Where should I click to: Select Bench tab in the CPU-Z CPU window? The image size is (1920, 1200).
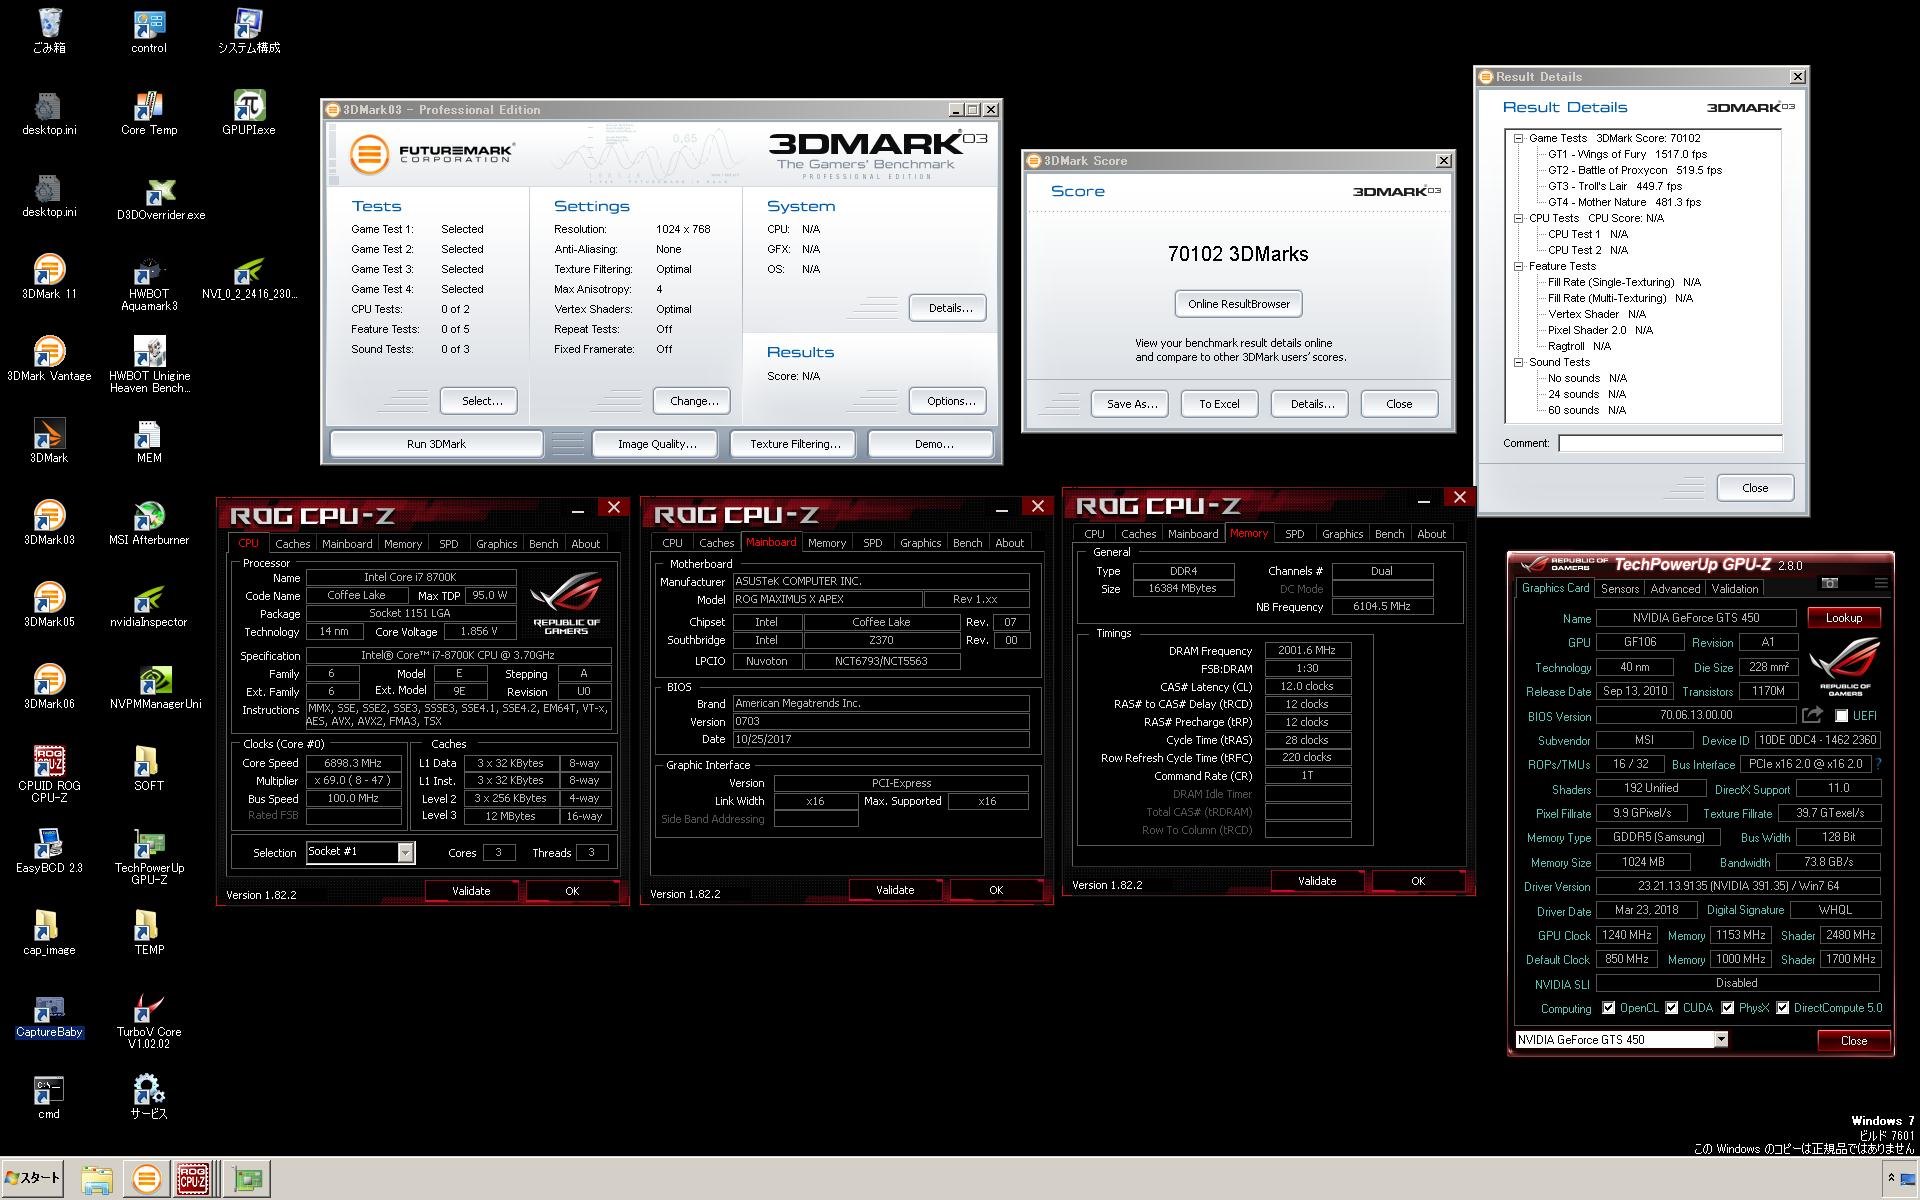pos(543,544)
